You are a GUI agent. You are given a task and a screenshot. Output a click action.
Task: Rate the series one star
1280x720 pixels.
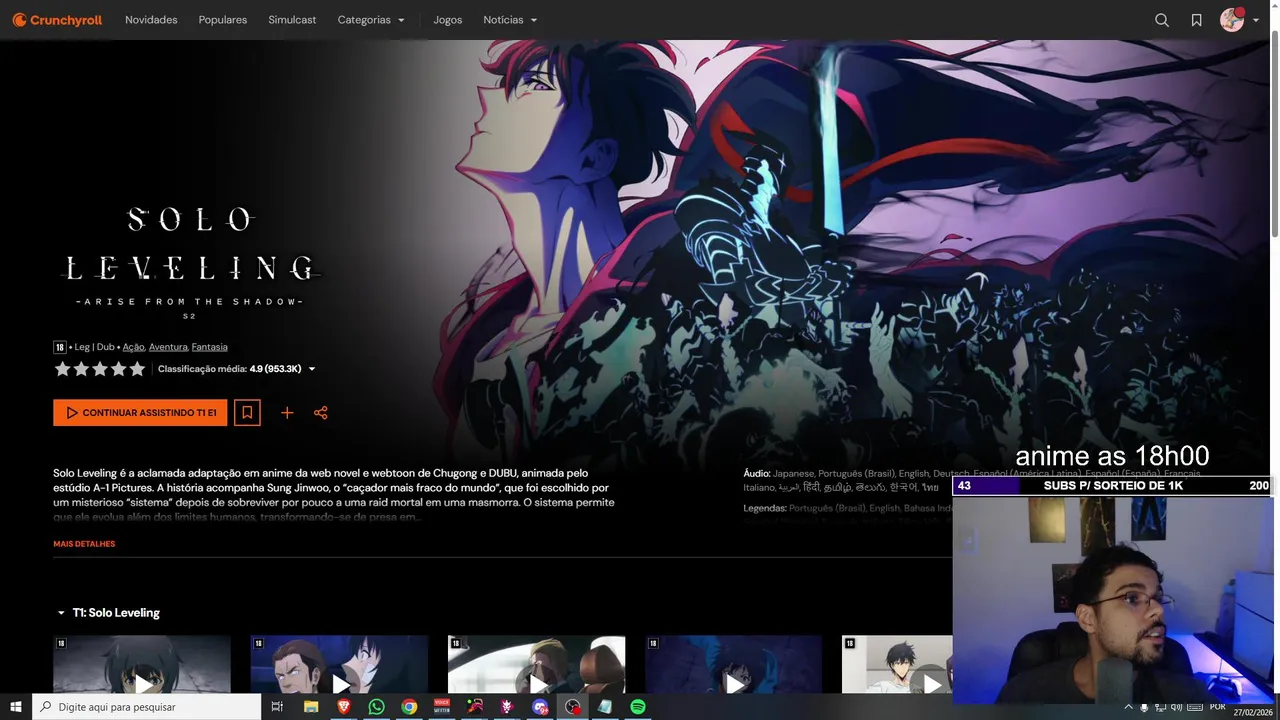[x=62, y=369]
